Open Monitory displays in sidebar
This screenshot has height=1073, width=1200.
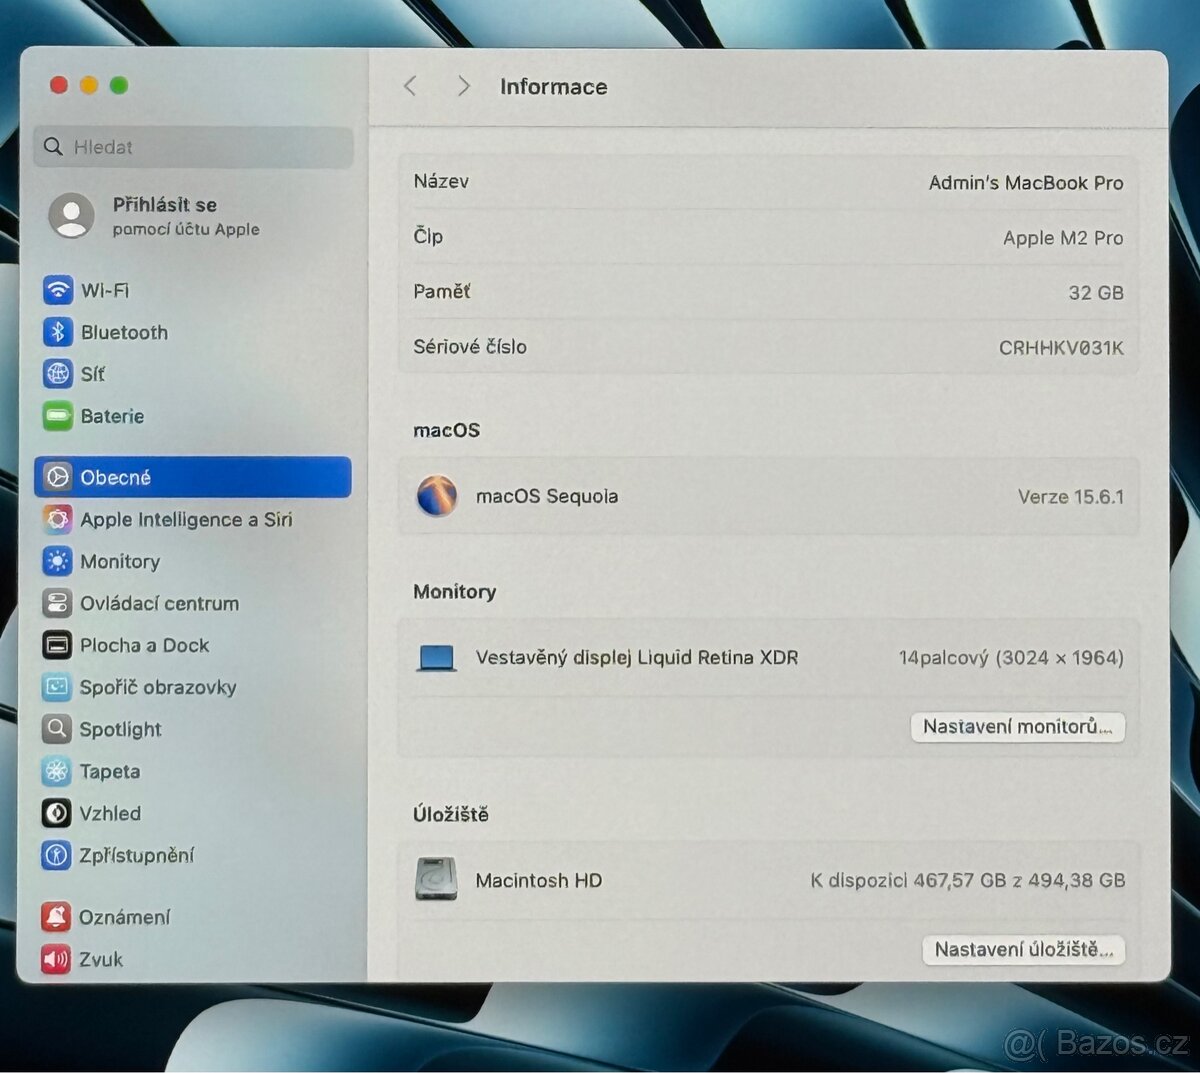[119, 561]
